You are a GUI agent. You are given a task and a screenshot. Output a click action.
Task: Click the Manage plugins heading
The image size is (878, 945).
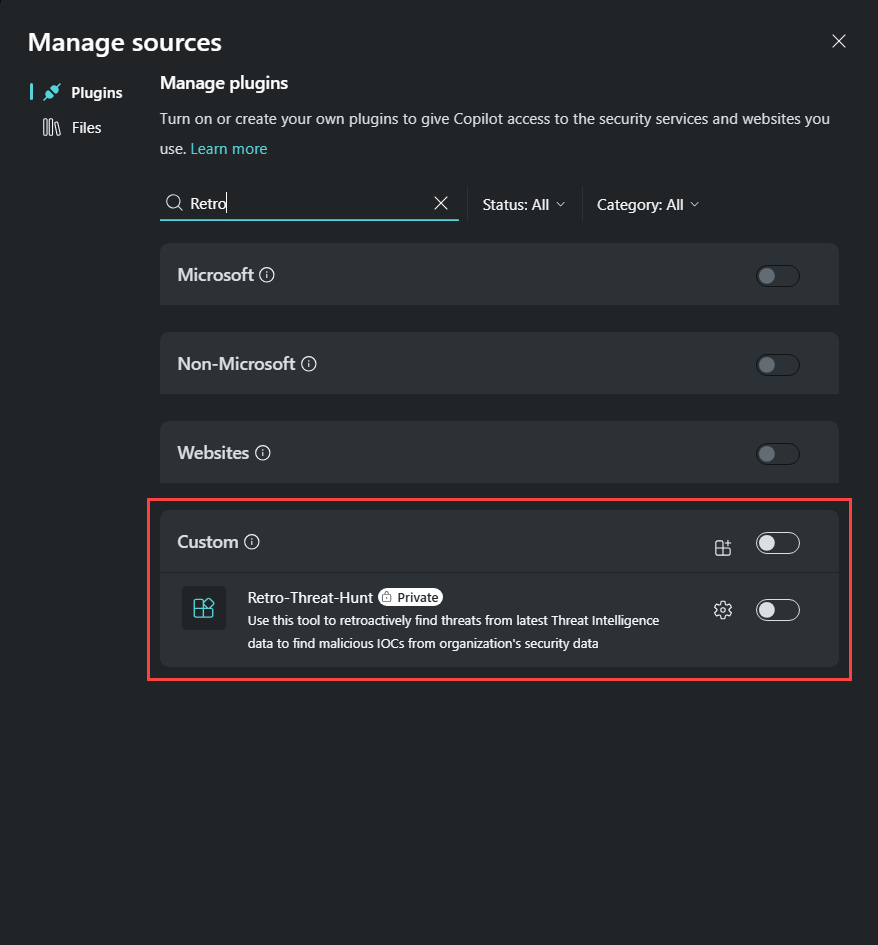pyautogui.click(x=224, y=83)
